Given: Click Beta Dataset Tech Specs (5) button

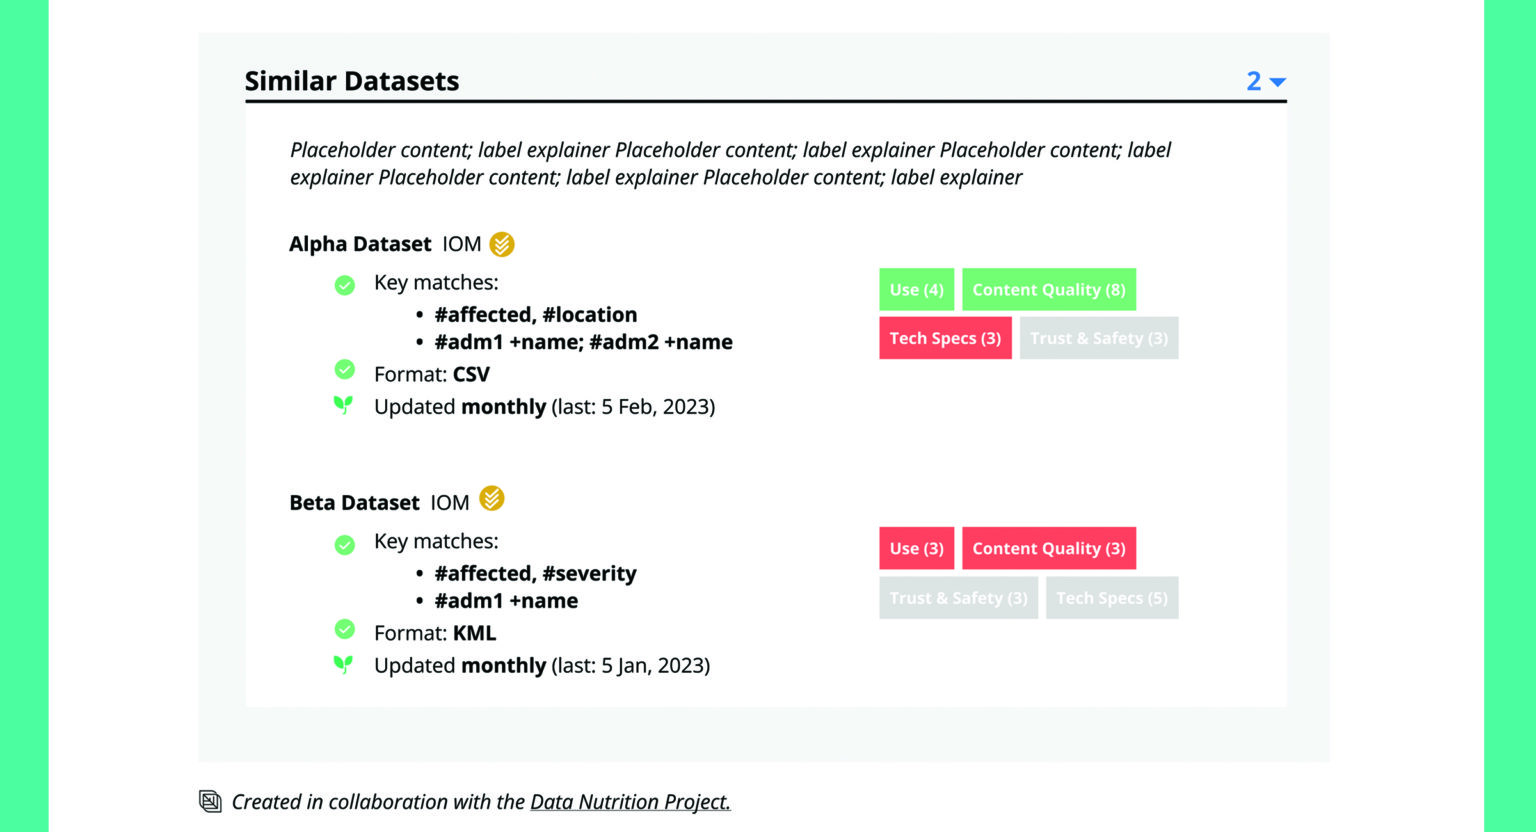Looking at the screenshot, I should pyautogui.click(x=1111, y=598).
